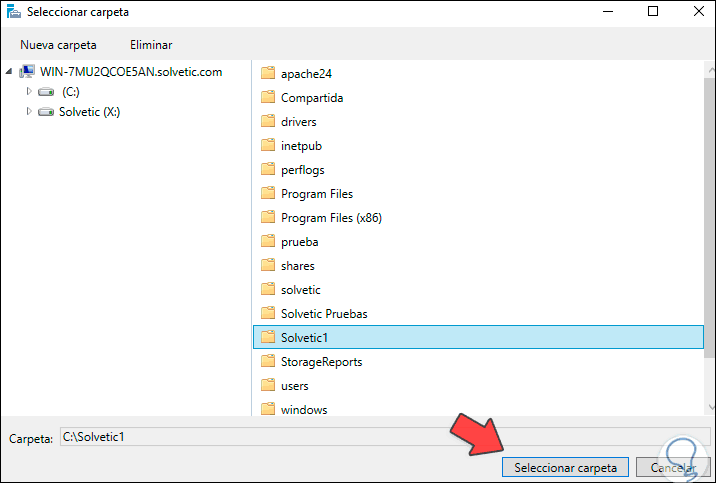Screen dimensions: 716x483
Task: Click the server computer icon in tree
Action: click(x=27, y=71)
